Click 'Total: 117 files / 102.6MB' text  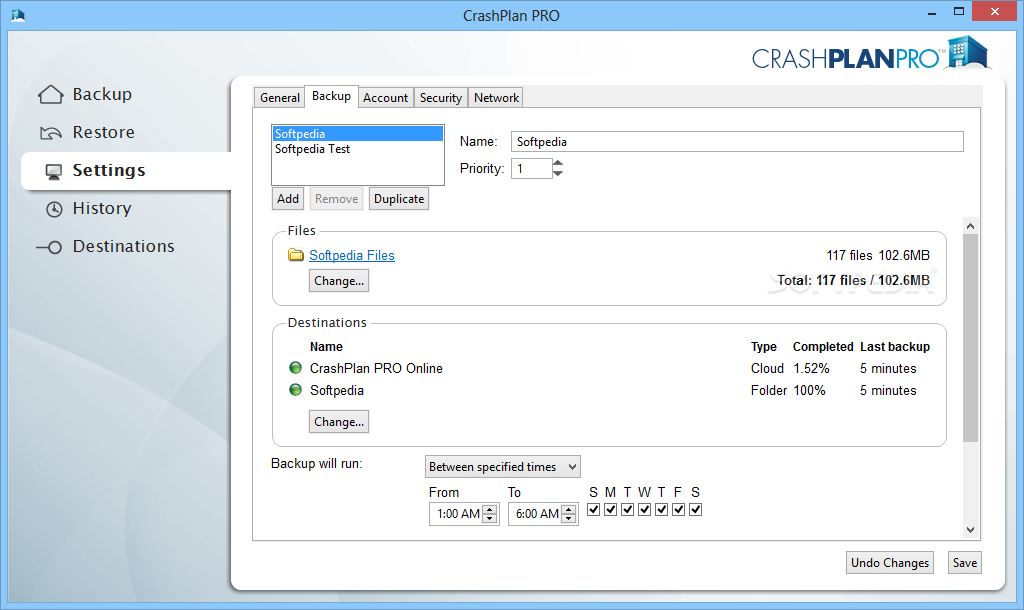pyautogui.click(x=854, y=280)
